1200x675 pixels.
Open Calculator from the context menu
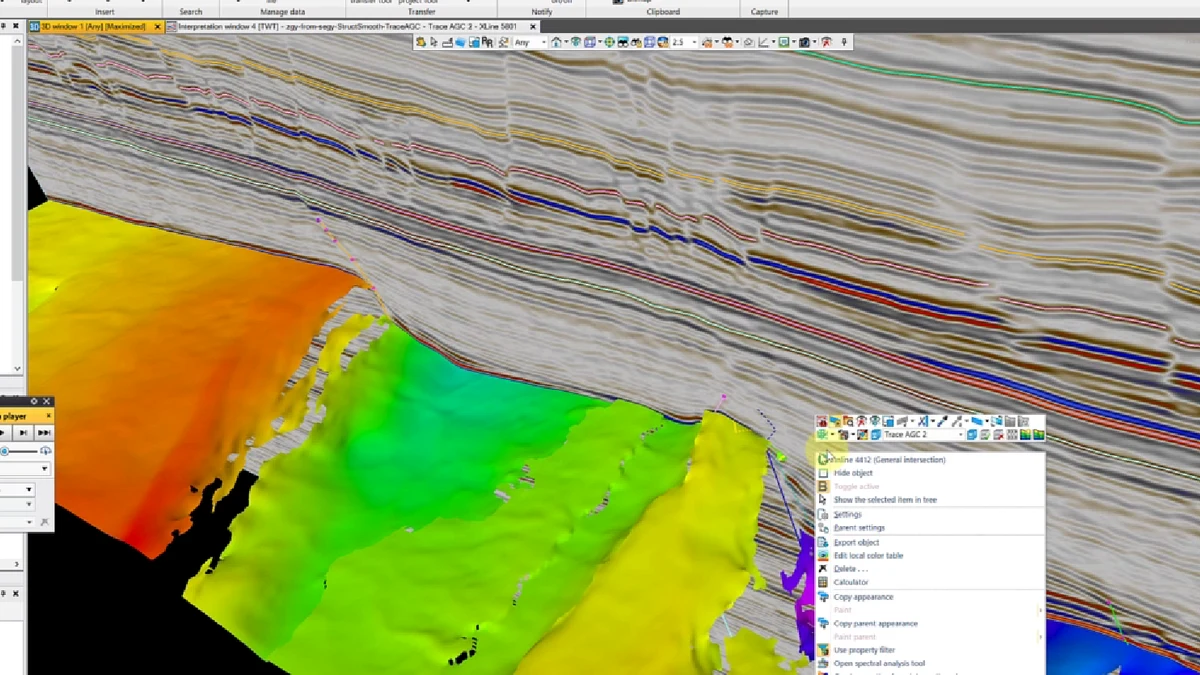[x=930, y=582]
